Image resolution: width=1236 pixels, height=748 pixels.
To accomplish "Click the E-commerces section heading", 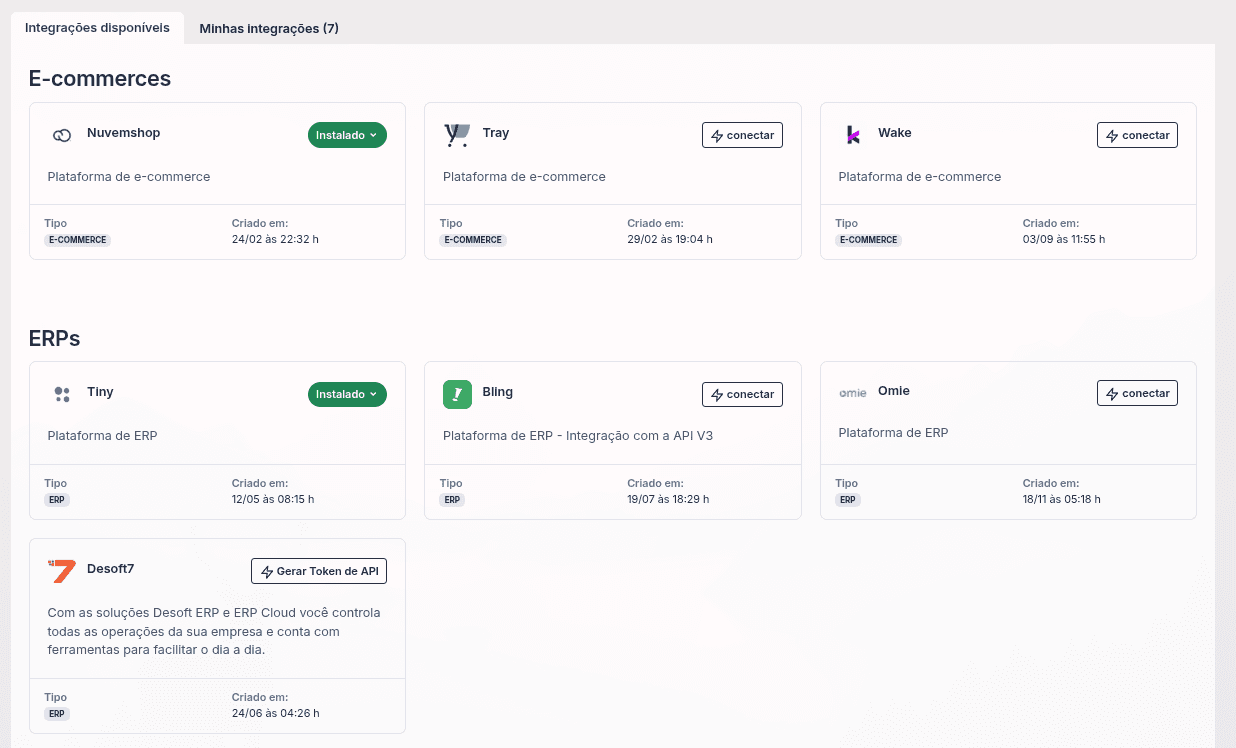I will tap(100, 78).
